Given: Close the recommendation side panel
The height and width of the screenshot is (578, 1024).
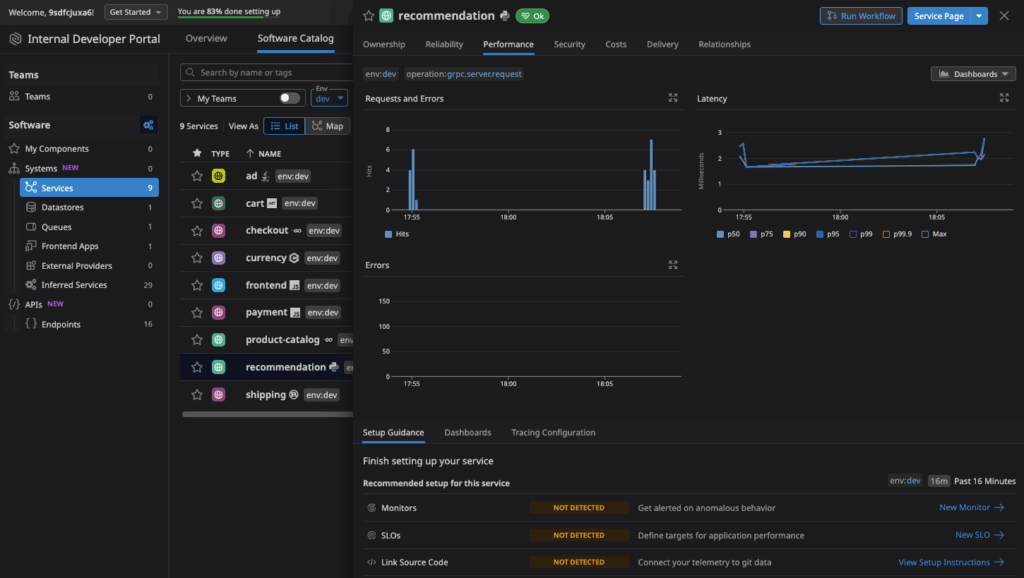Looking at the screenshot, I should [x=1004, y=16].
